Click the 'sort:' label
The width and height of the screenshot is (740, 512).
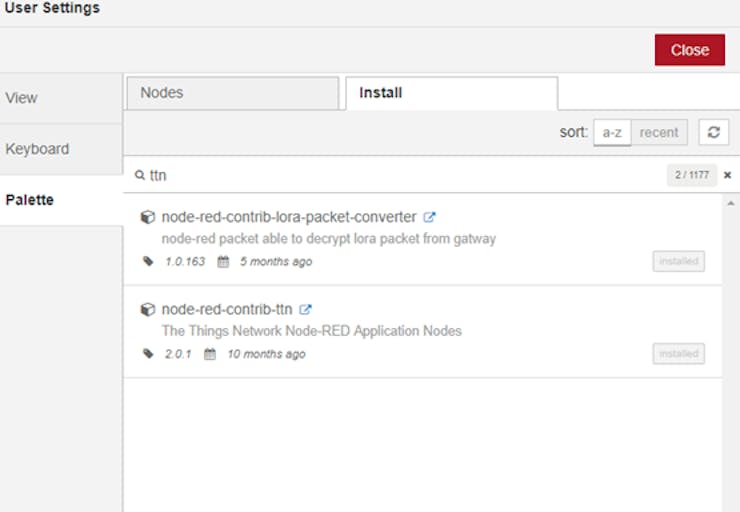[x=574, y=132]
